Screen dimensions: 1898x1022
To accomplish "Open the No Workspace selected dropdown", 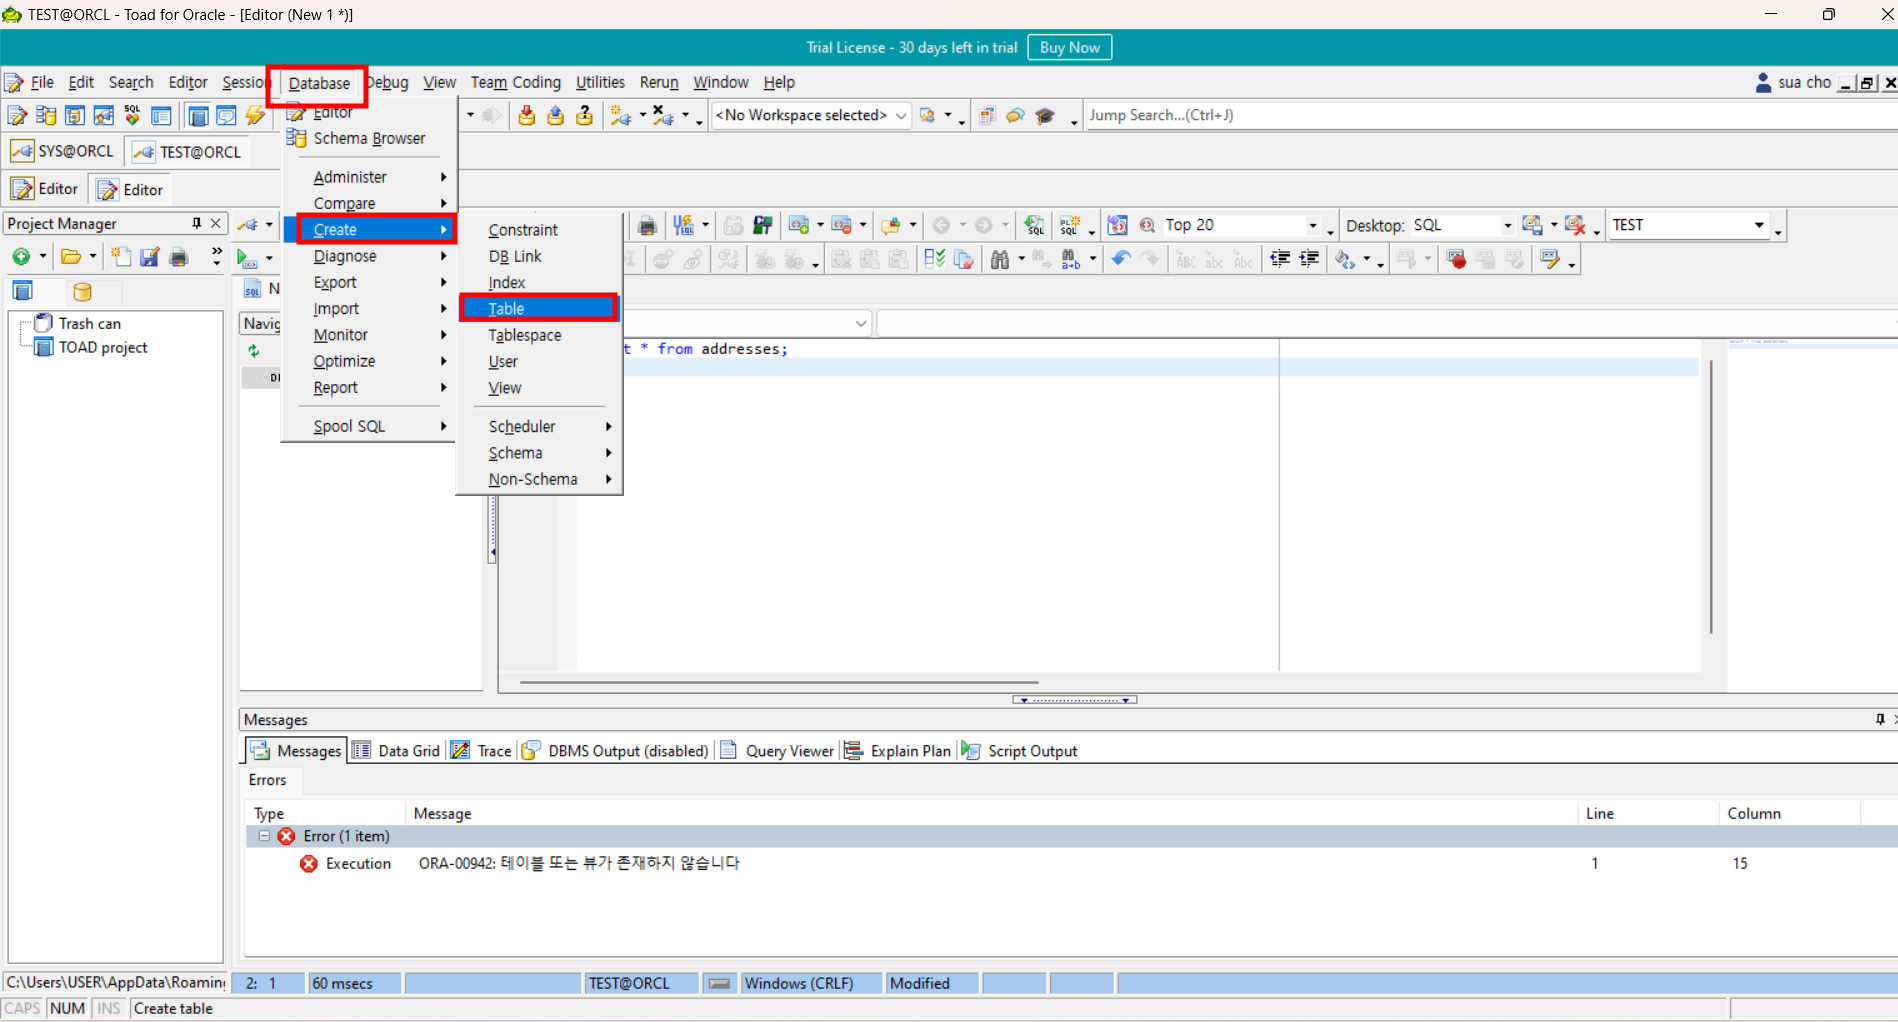I will (x=900, y=116).
